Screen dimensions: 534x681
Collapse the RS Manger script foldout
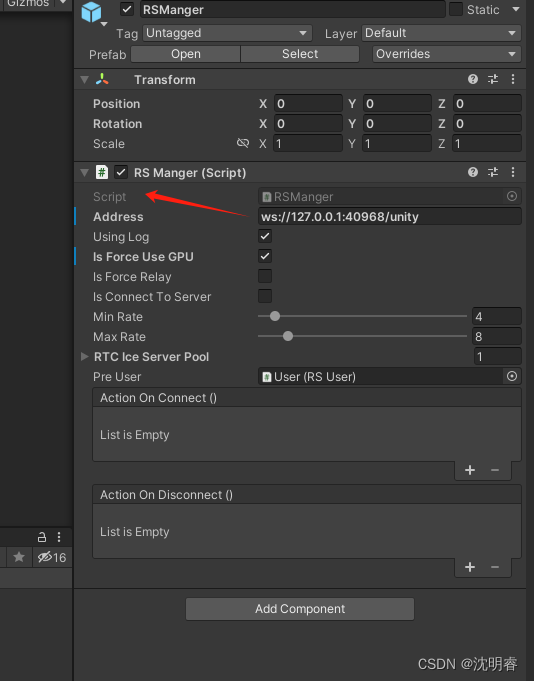[x=85, y=172]
